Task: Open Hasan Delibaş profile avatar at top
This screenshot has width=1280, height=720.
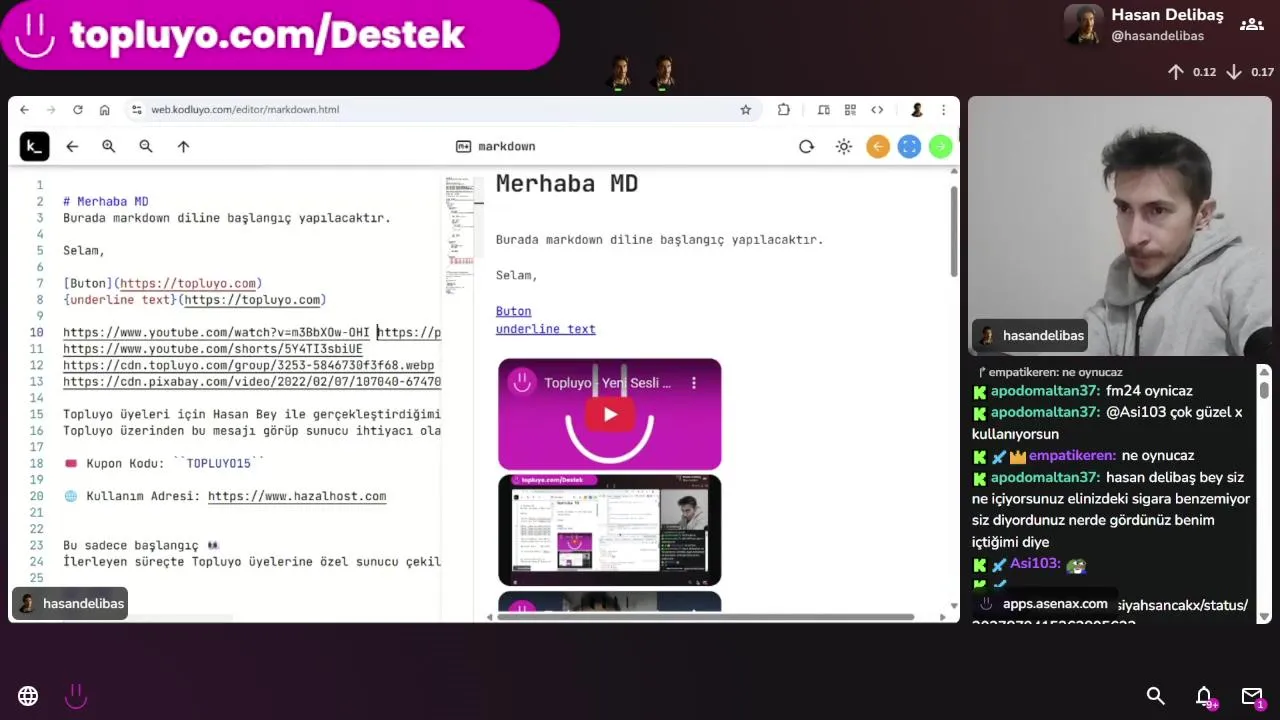Action: point(1084,25)
